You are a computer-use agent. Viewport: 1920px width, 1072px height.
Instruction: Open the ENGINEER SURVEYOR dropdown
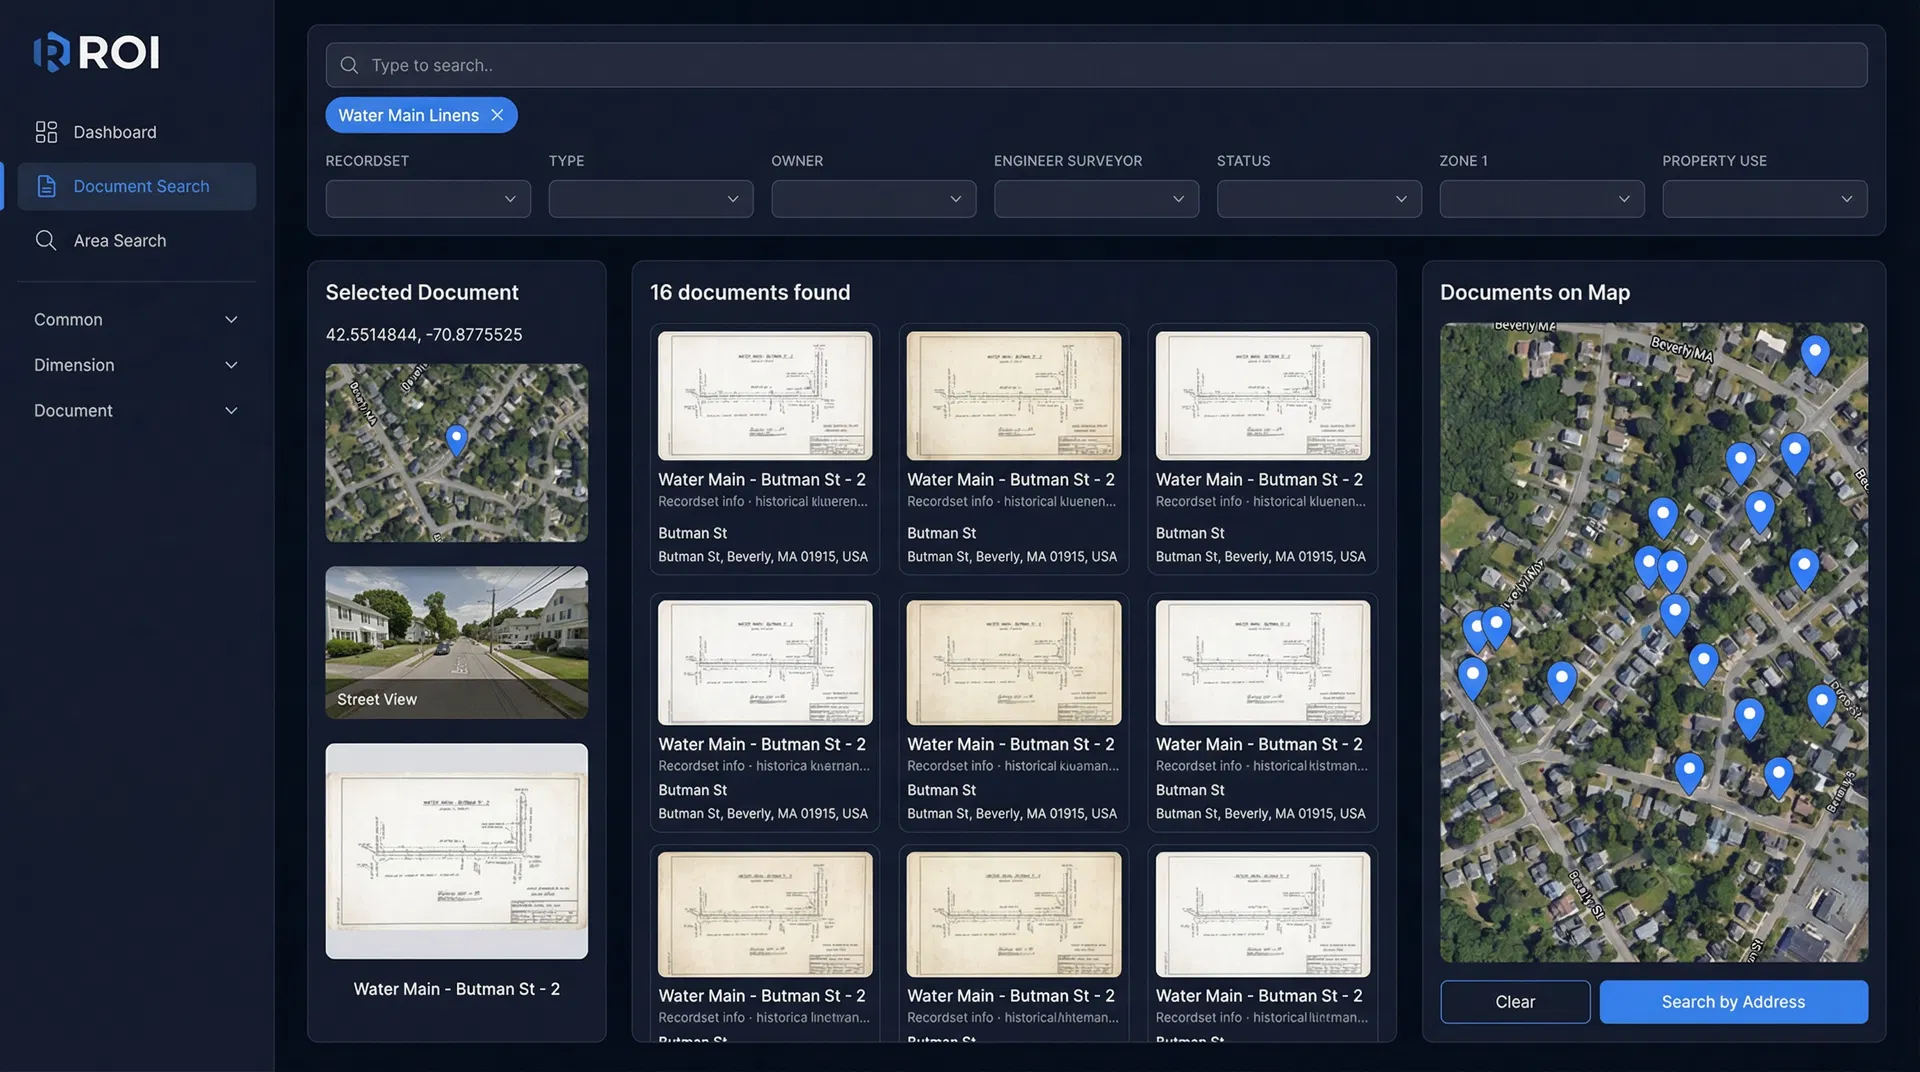coord(1096,198)
